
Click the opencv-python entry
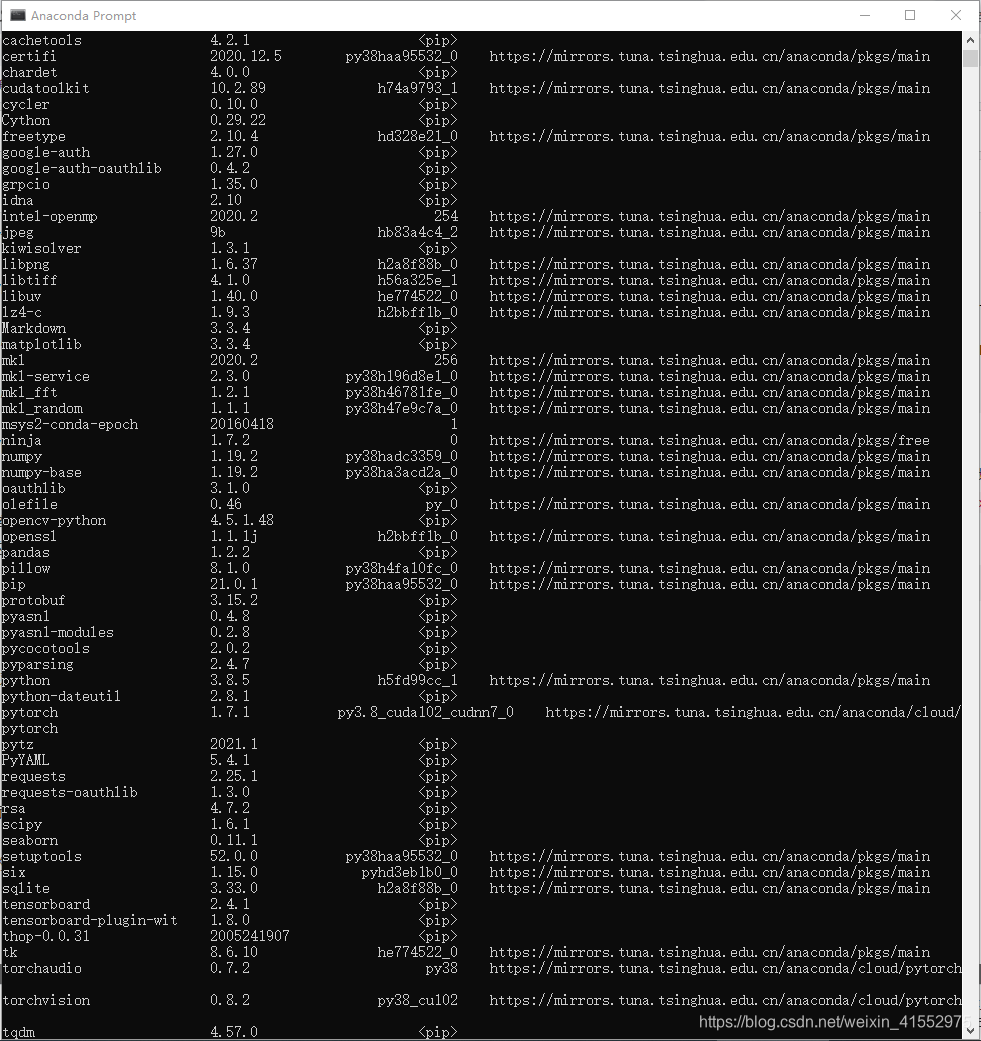click(137, 520)
